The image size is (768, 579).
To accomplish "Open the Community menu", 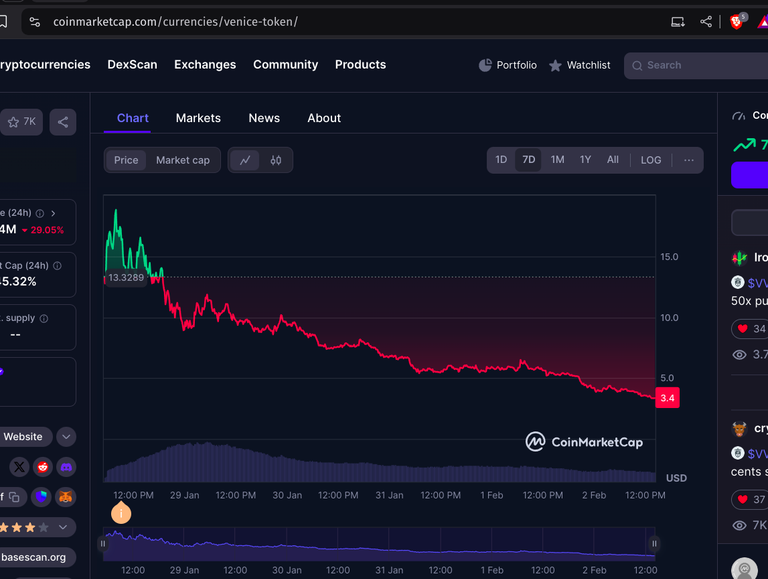I will (x=286, y=65).
